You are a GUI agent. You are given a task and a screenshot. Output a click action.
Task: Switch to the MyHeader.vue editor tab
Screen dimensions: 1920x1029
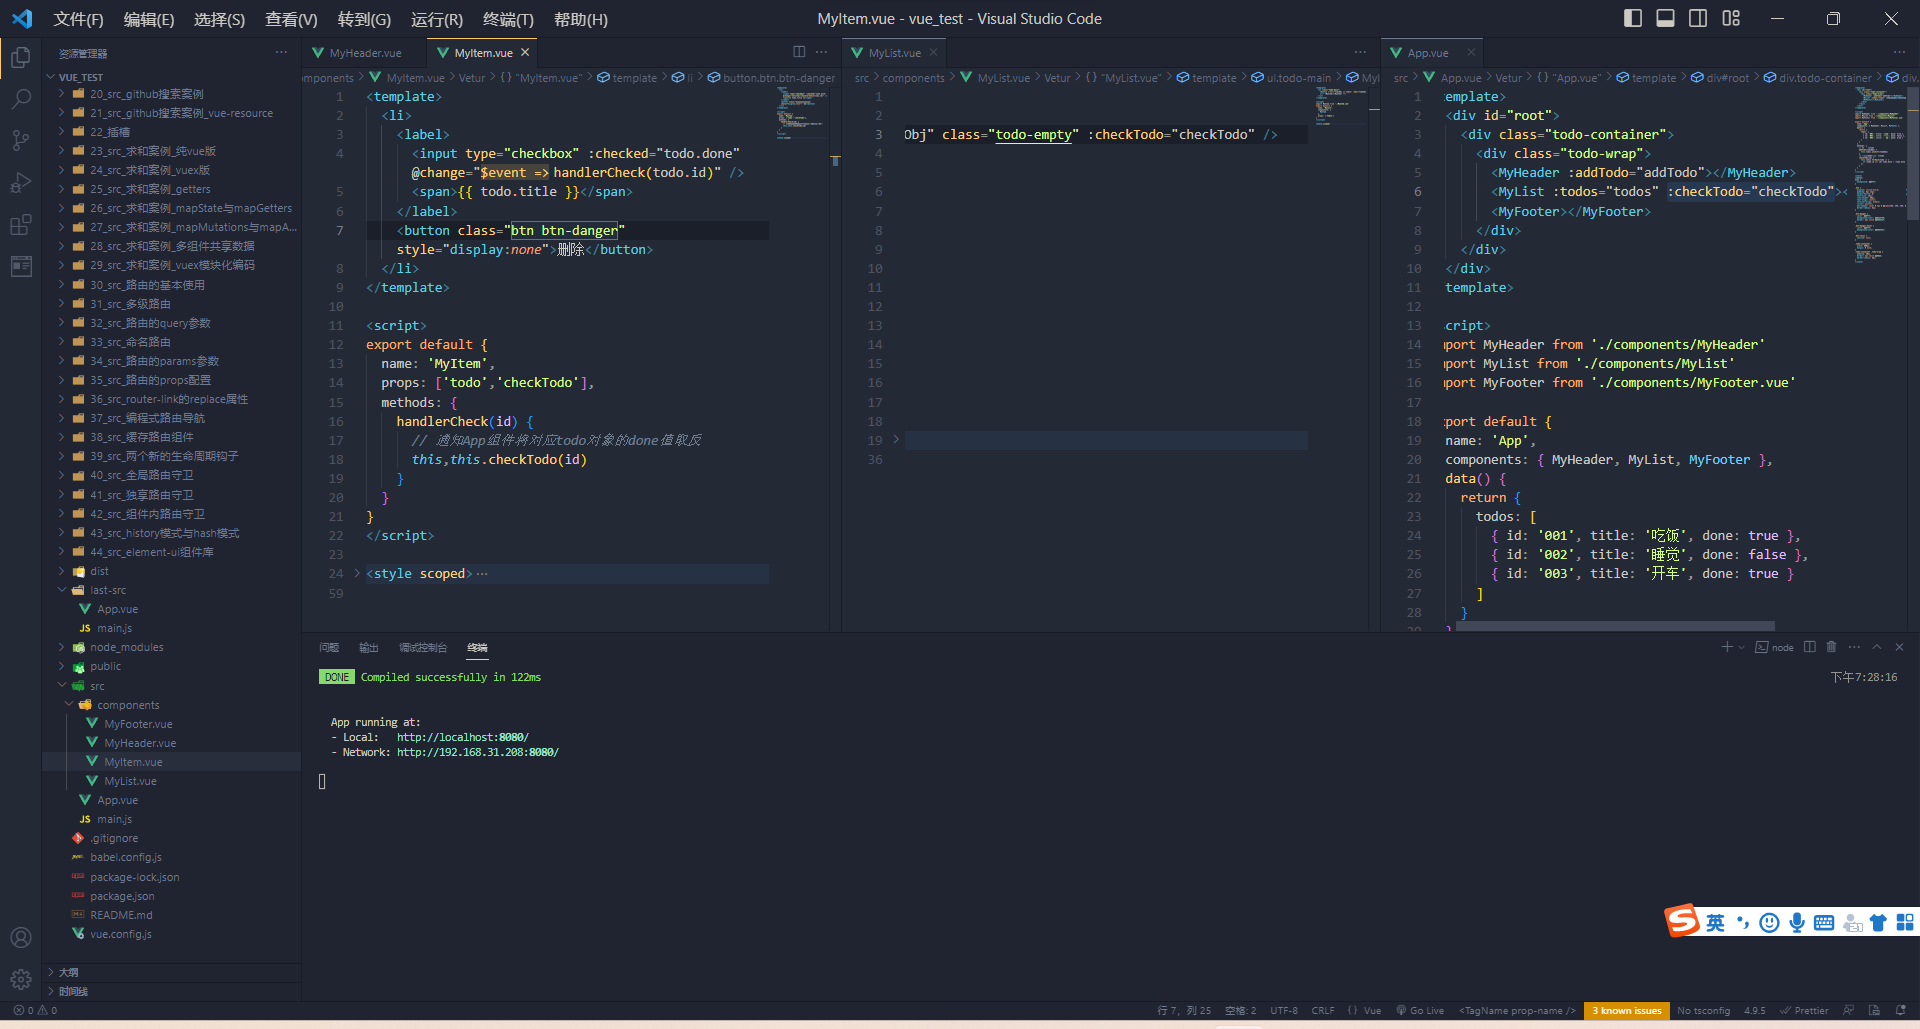click(x=365, y=53)
